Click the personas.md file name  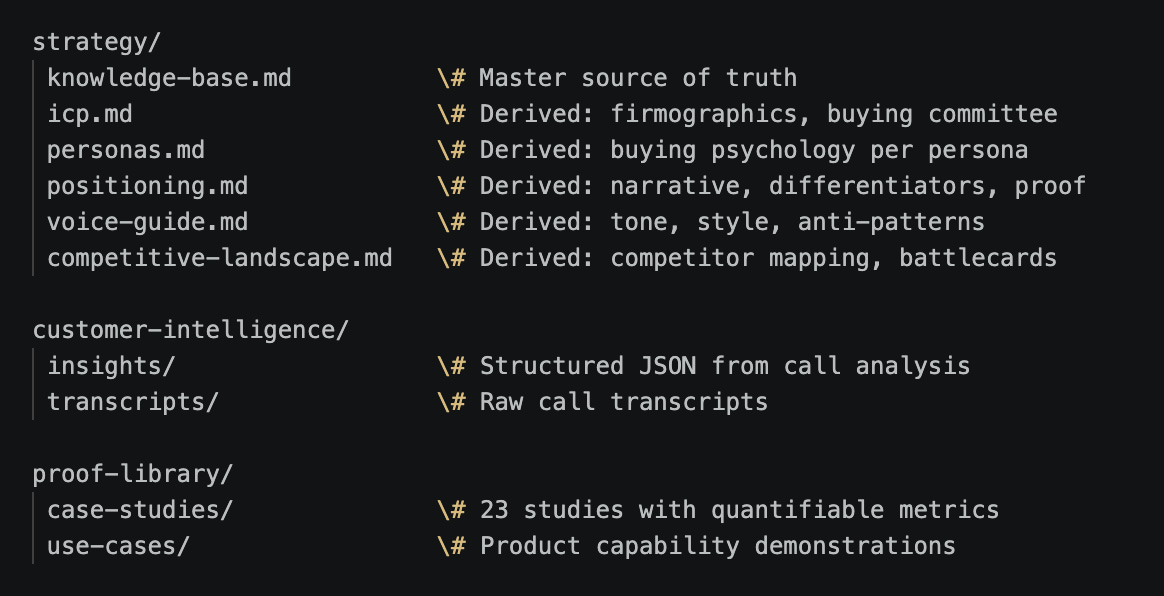coord(125,150)
